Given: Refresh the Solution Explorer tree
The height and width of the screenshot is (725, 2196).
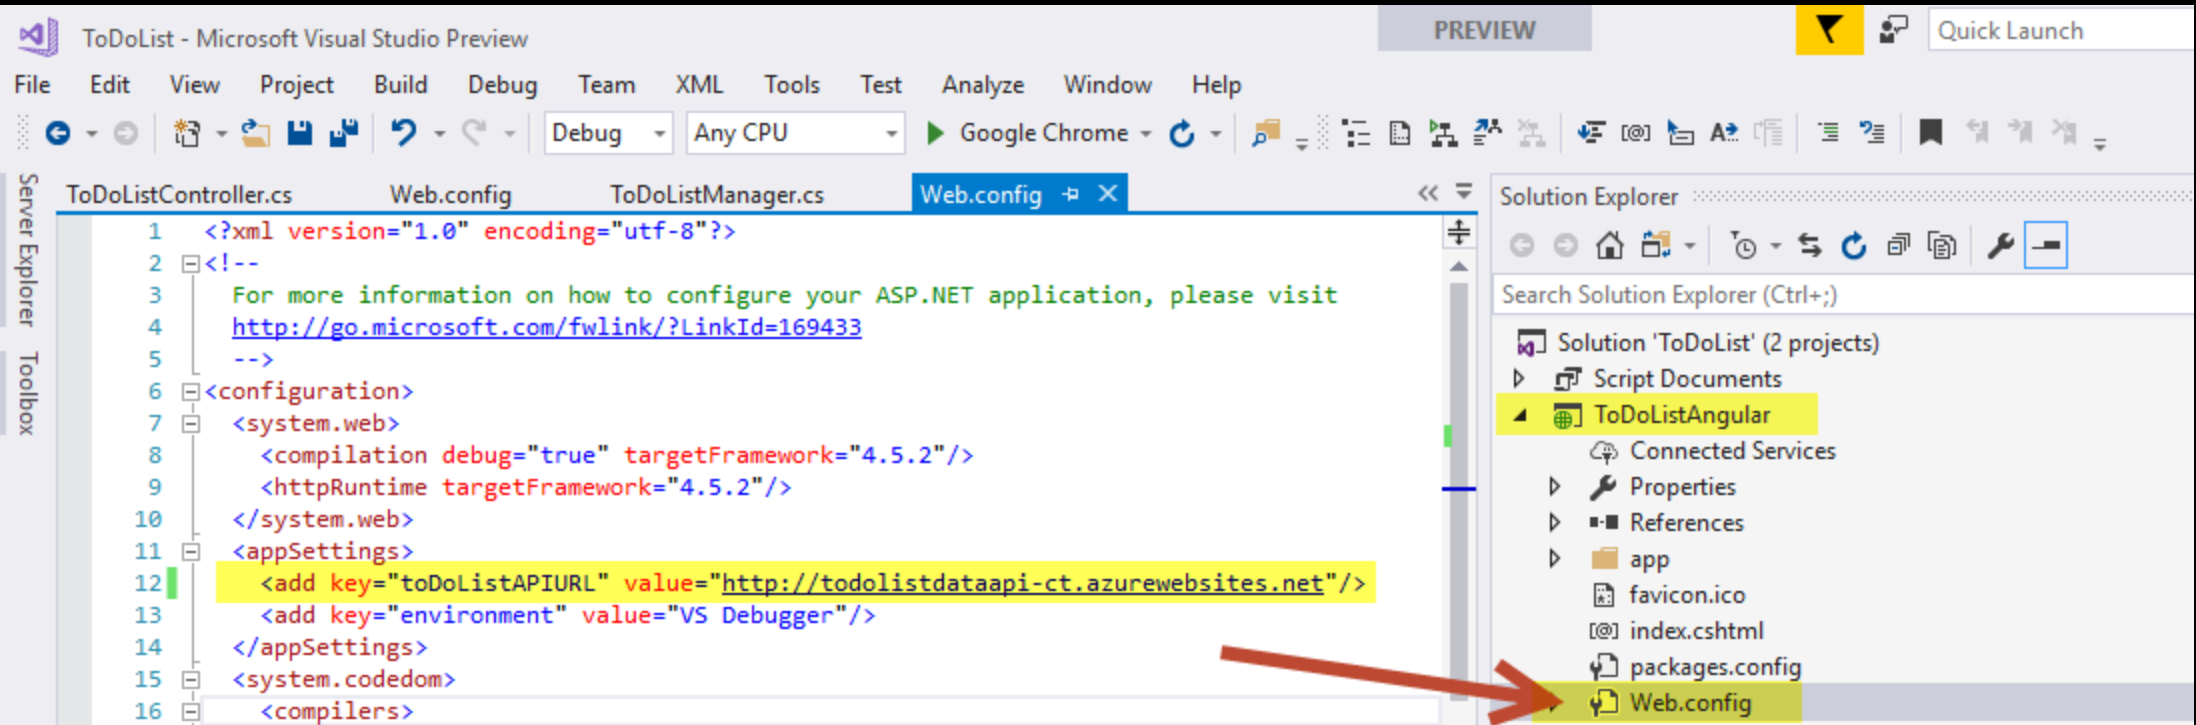Looking at the screenshot, I should click(1854, 245).
